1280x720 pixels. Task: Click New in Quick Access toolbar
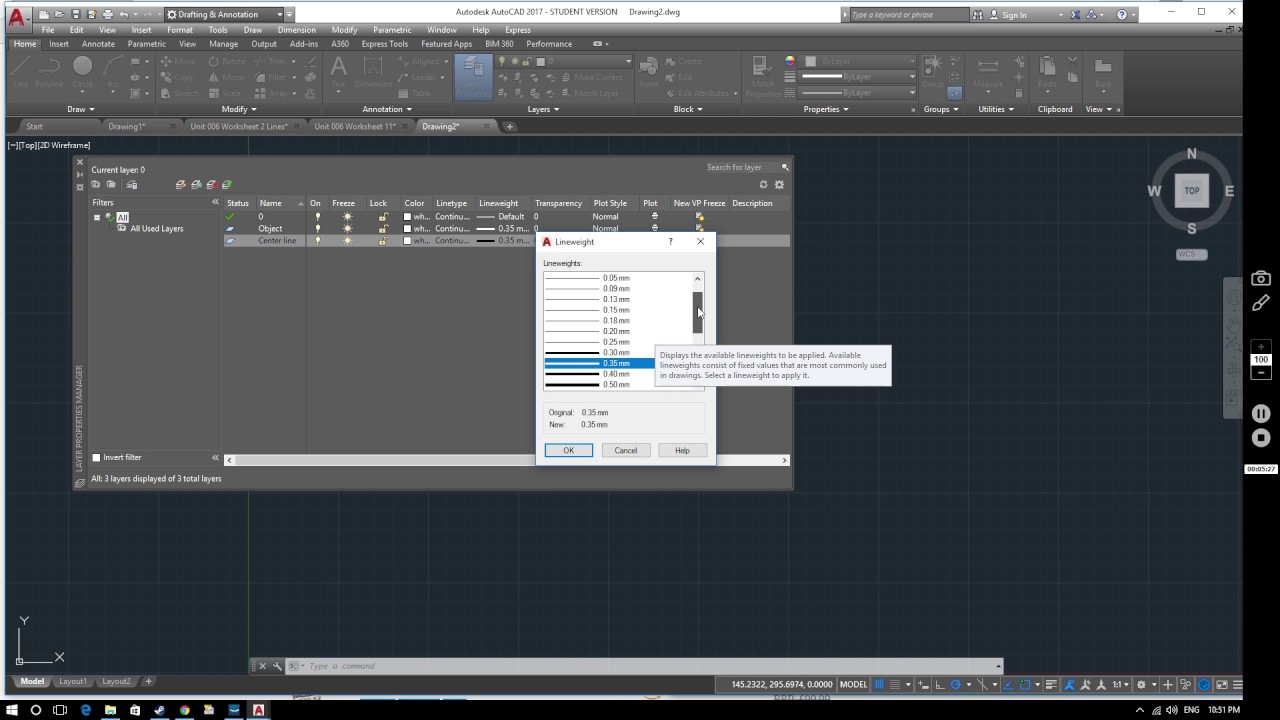(44, 15)
